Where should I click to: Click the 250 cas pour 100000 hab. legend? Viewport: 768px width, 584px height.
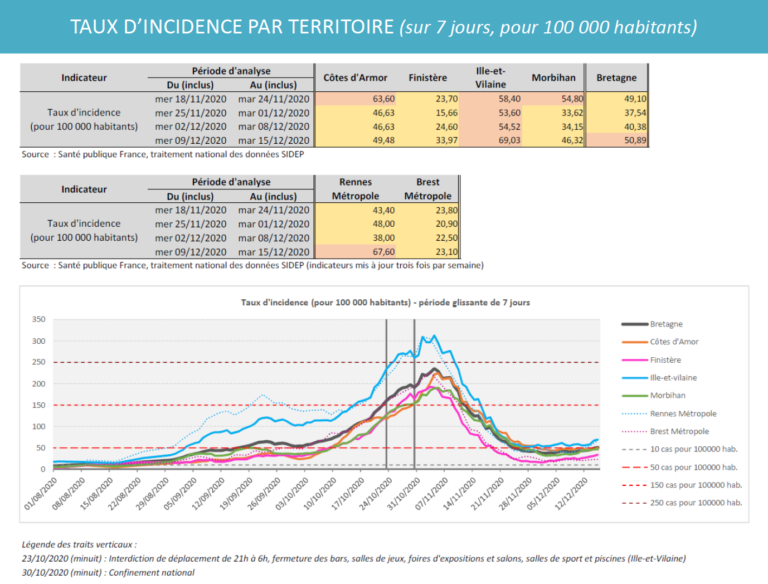click(x=682, y=503)
